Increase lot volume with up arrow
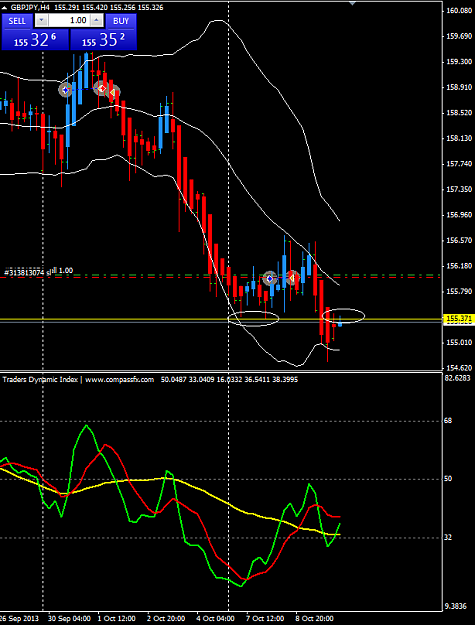This screenshot has width=475, height=625. 97,20
